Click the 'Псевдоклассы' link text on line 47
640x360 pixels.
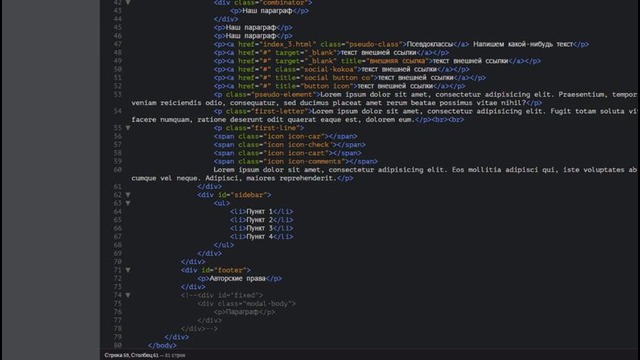[430, 44]
